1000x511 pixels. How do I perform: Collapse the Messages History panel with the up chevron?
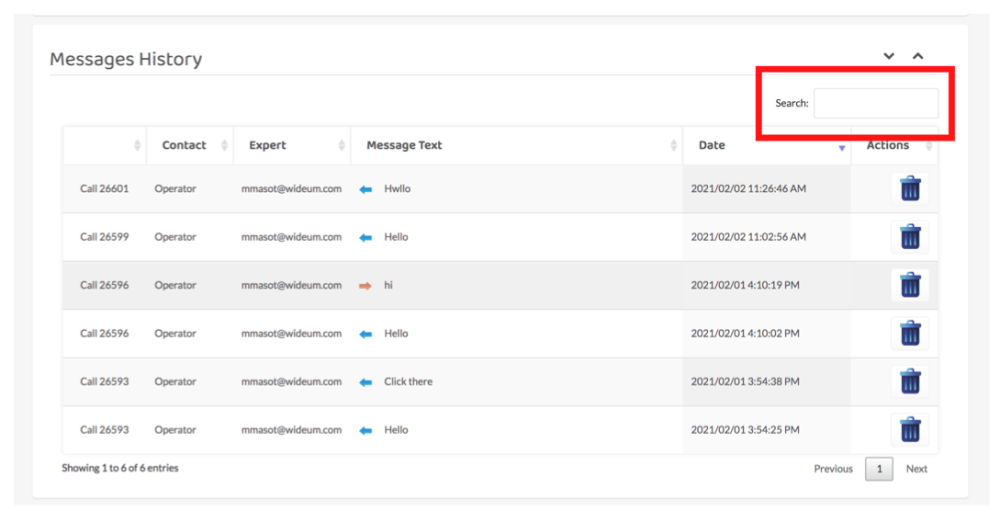tap(918, 56)
